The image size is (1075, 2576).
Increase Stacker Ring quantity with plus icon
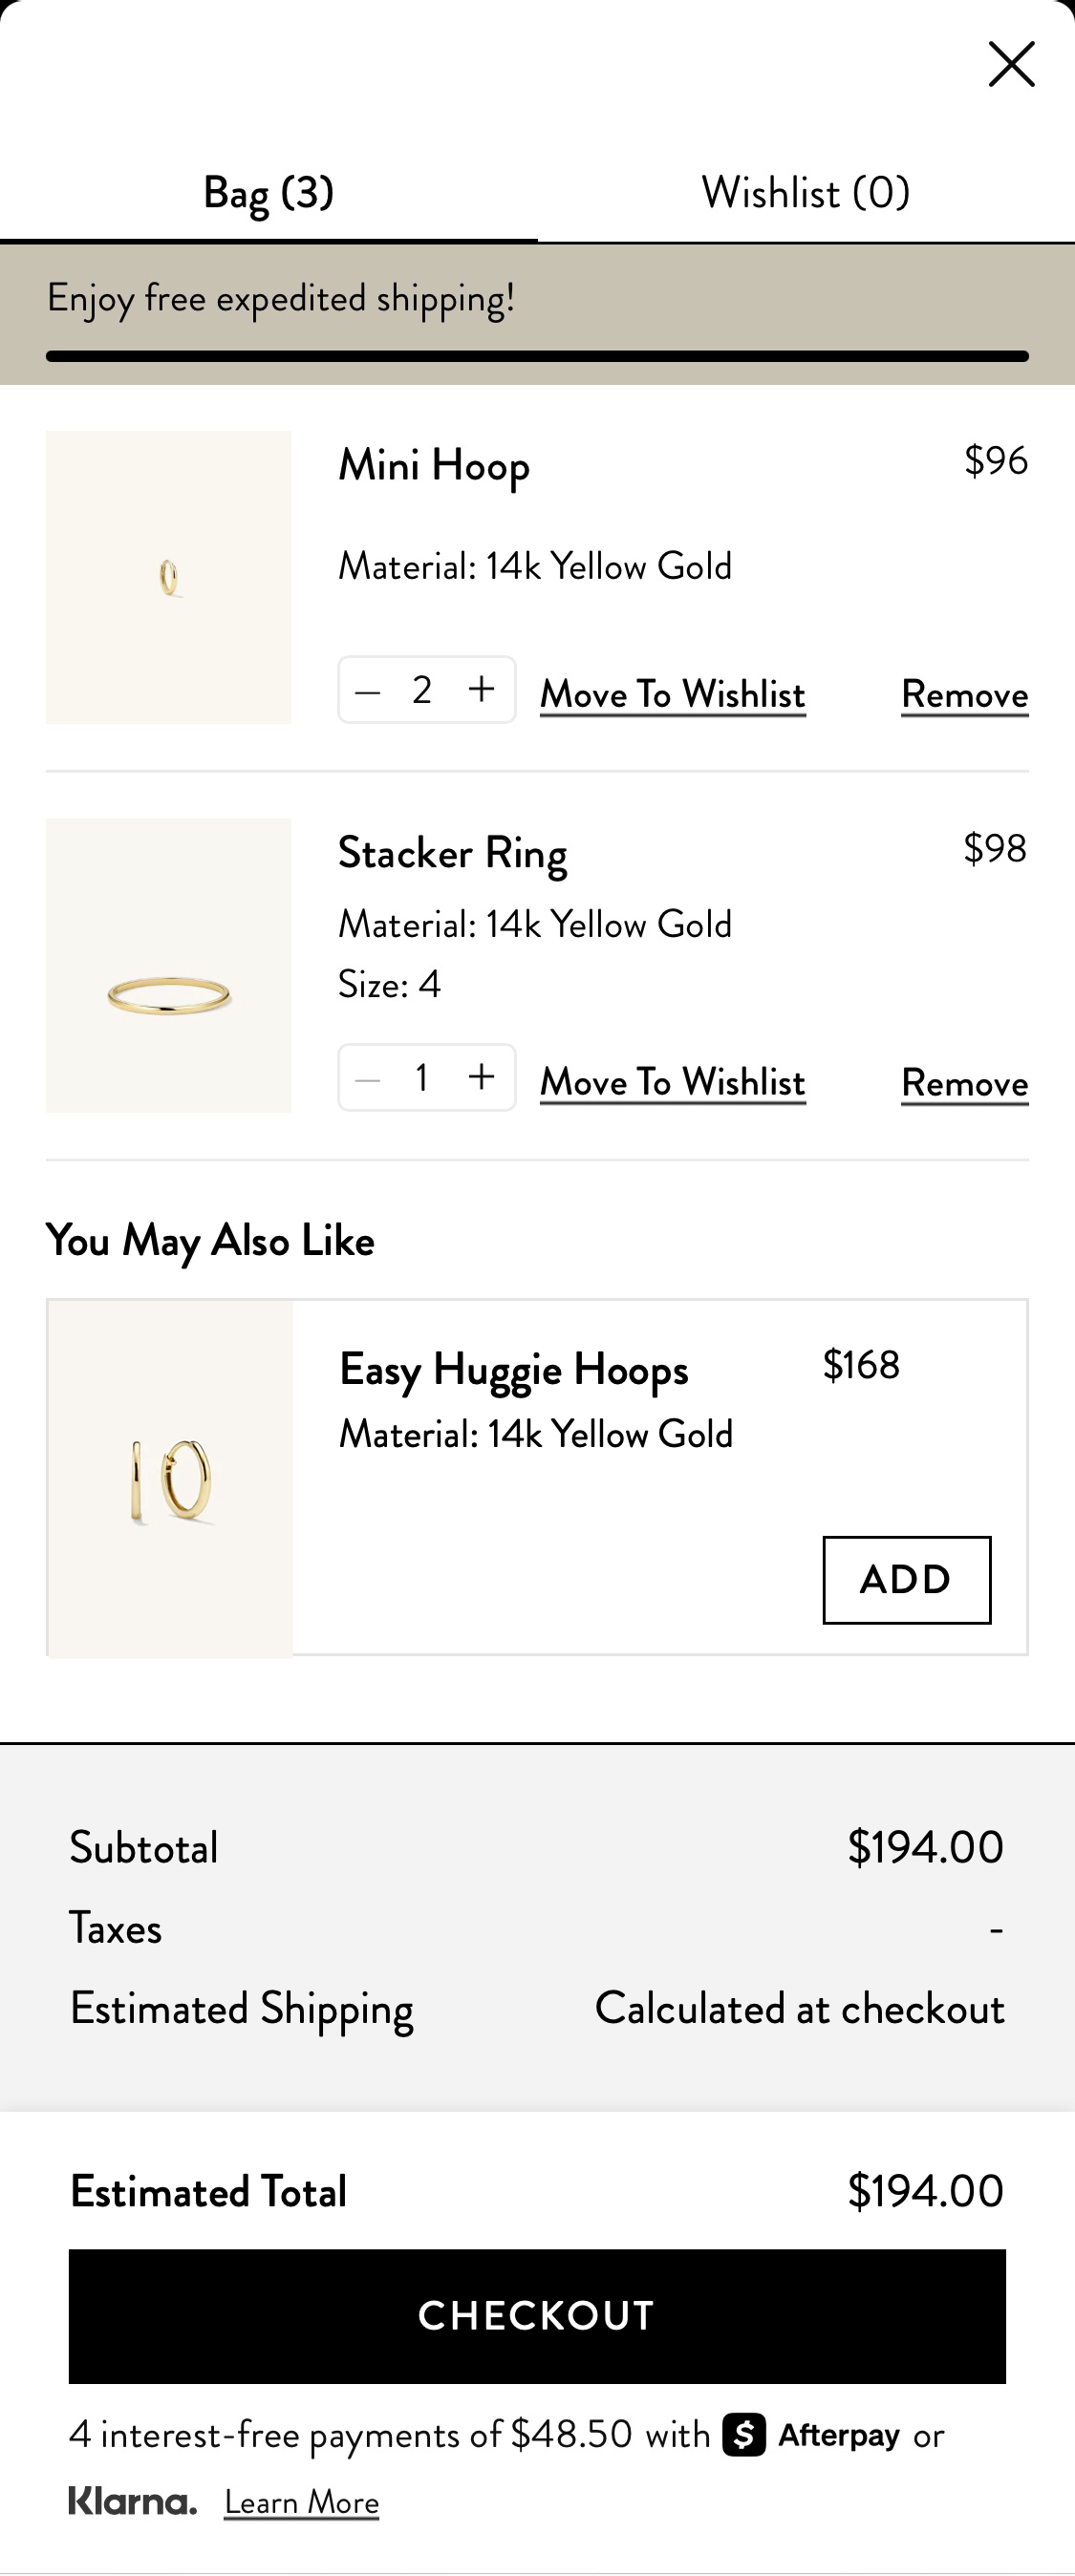[482, 1077]
